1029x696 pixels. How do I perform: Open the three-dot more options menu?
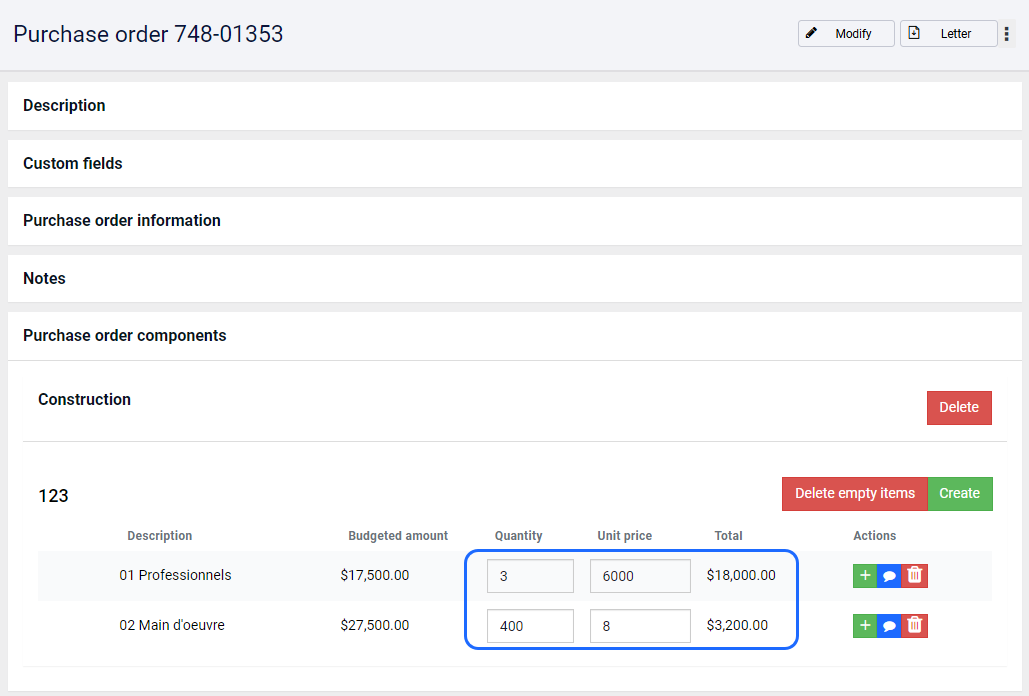[x=1007, y=33]
